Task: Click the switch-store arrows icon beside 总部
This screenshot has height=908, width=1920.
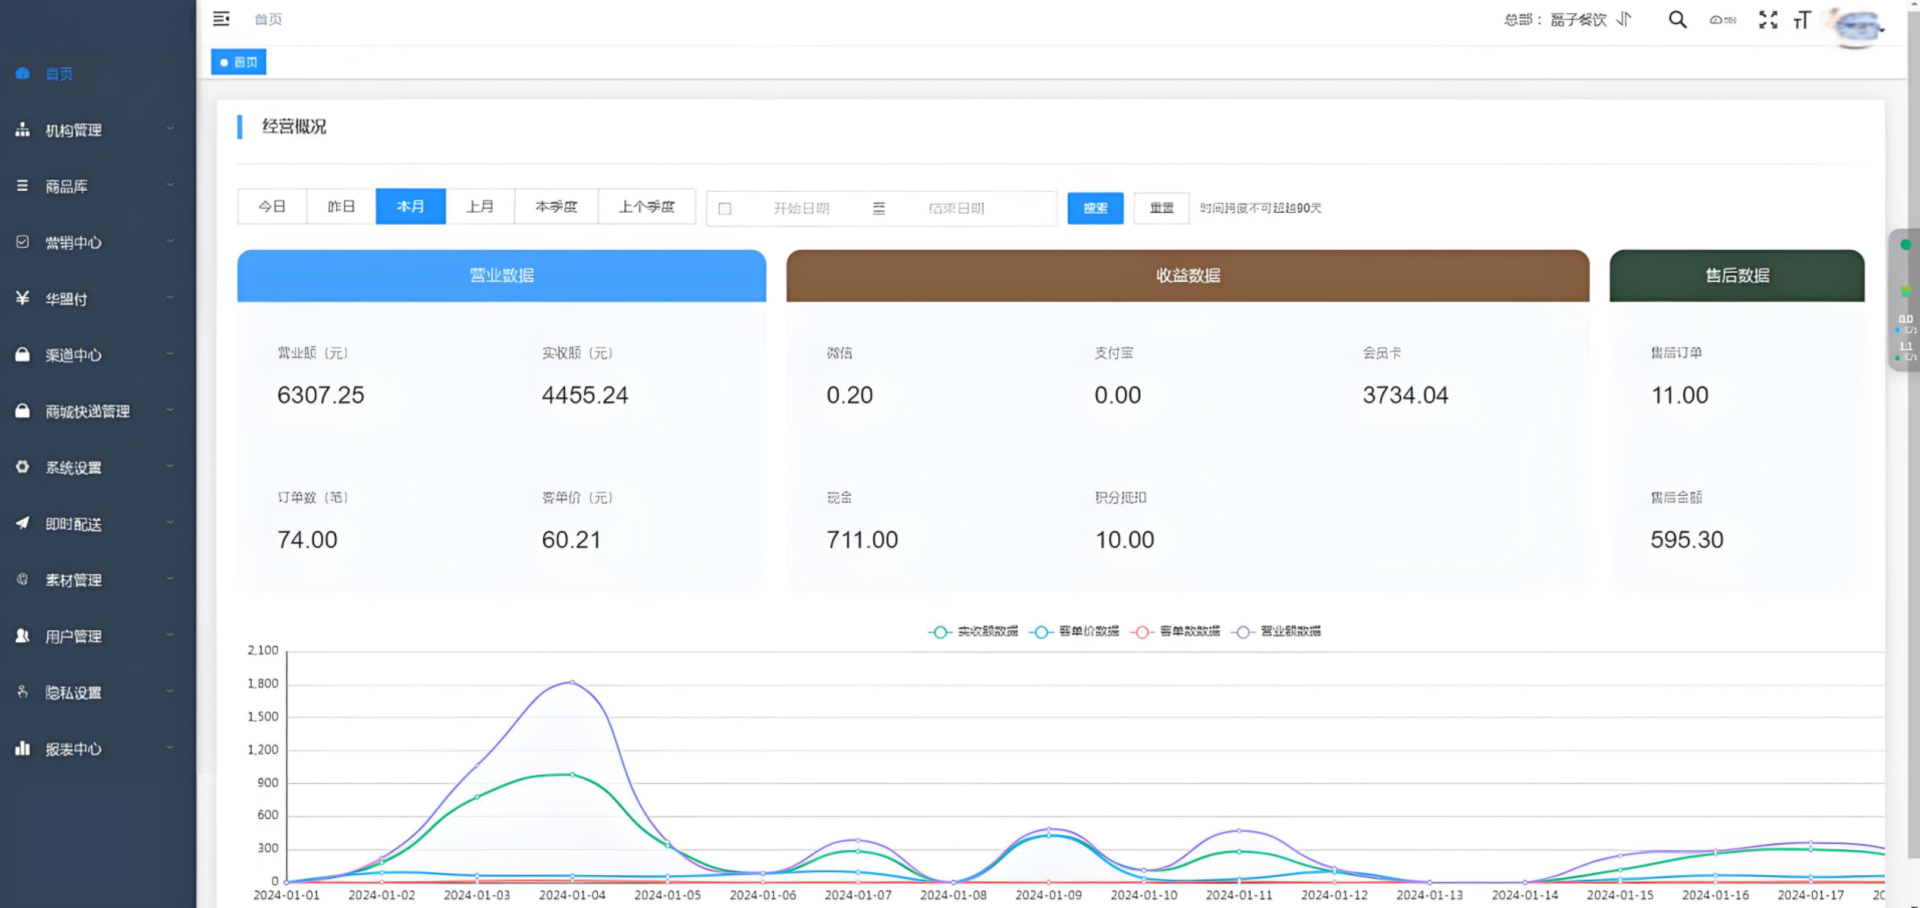Action: (x=1624, y=19)
